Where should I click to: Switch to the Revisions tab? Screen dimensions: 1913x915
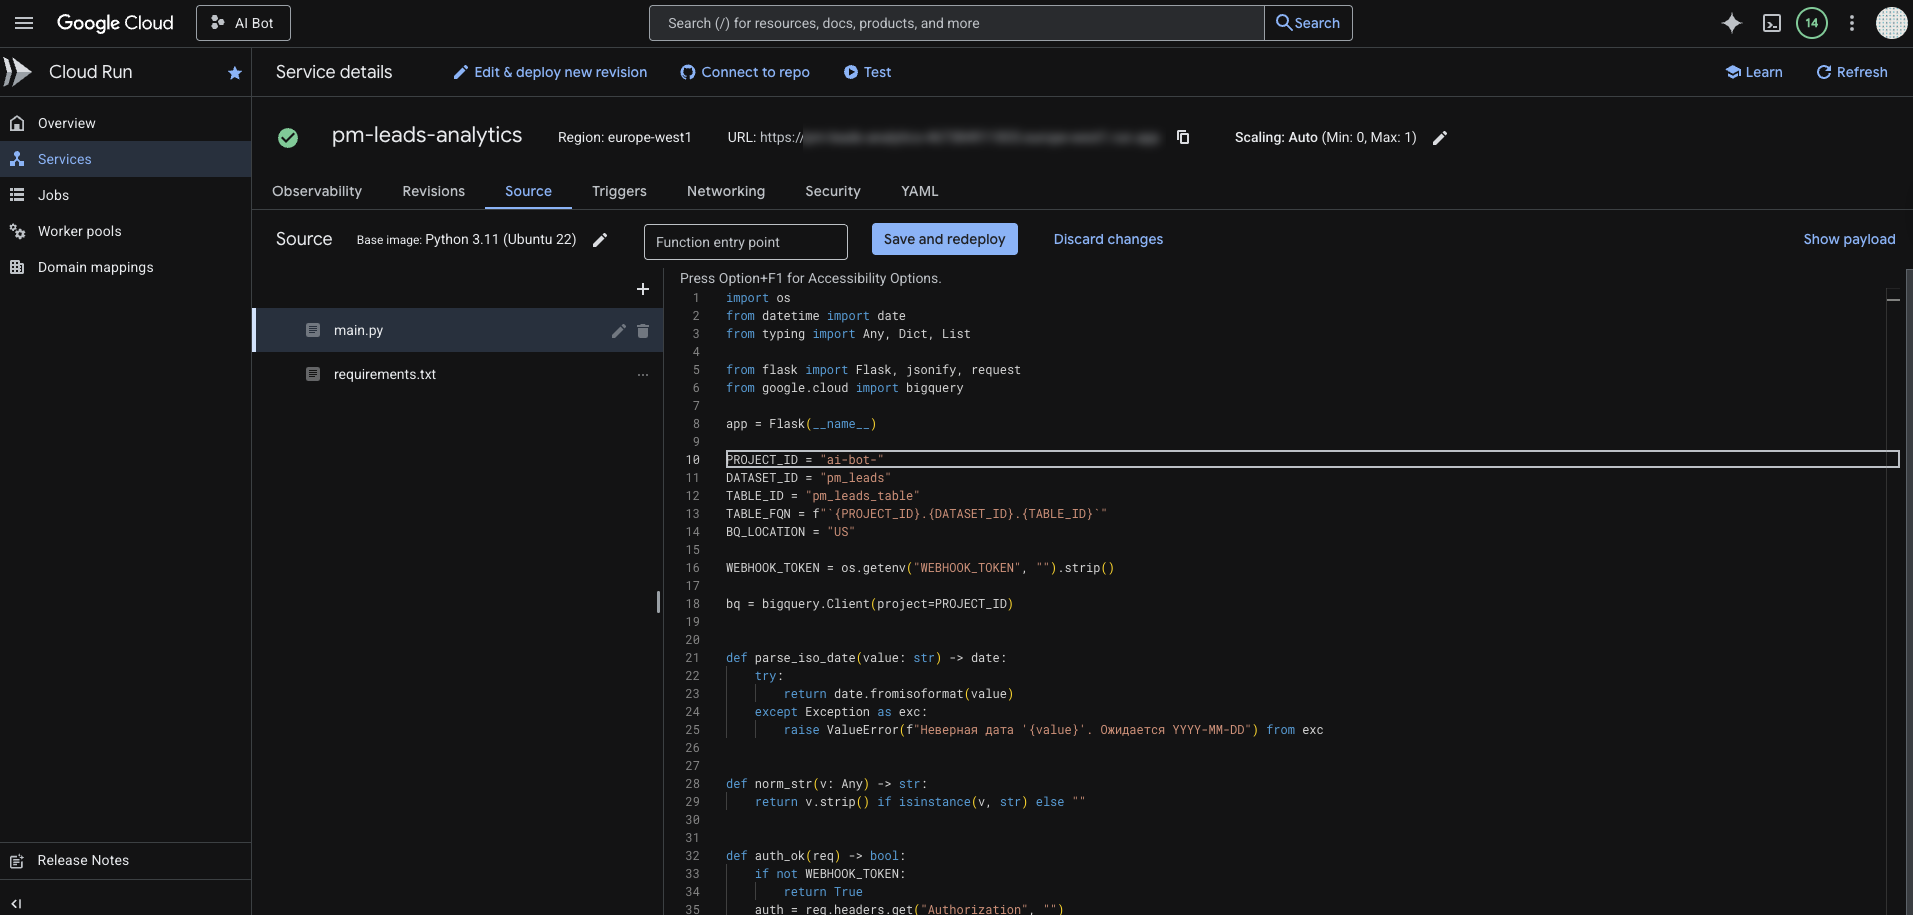pyautogui.click(x=433, y=191)
